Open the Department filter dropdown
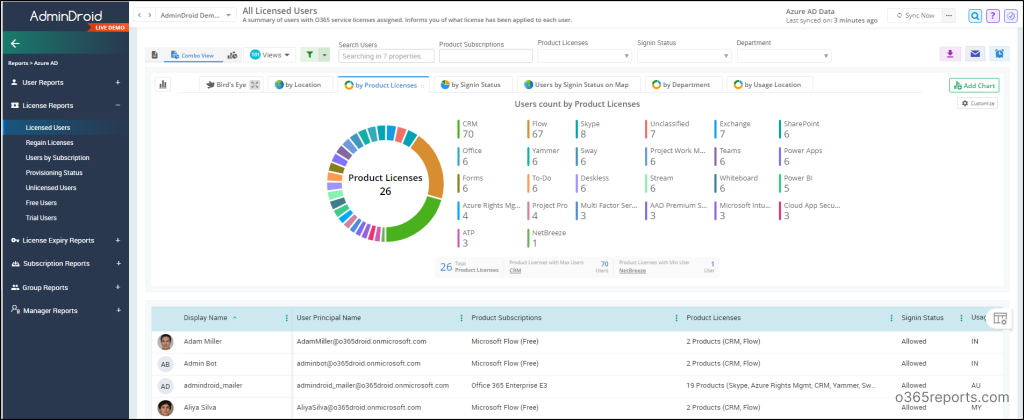The width and height of the screenshot is (1024, 420). coord(784,56)
